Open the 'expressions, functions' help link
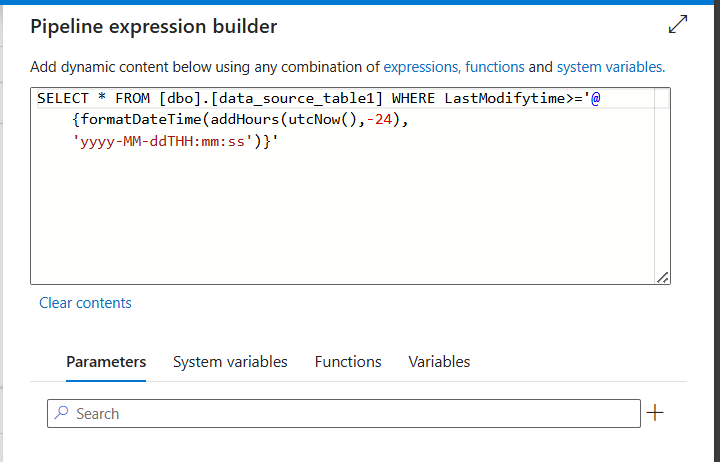 (454, 67)
